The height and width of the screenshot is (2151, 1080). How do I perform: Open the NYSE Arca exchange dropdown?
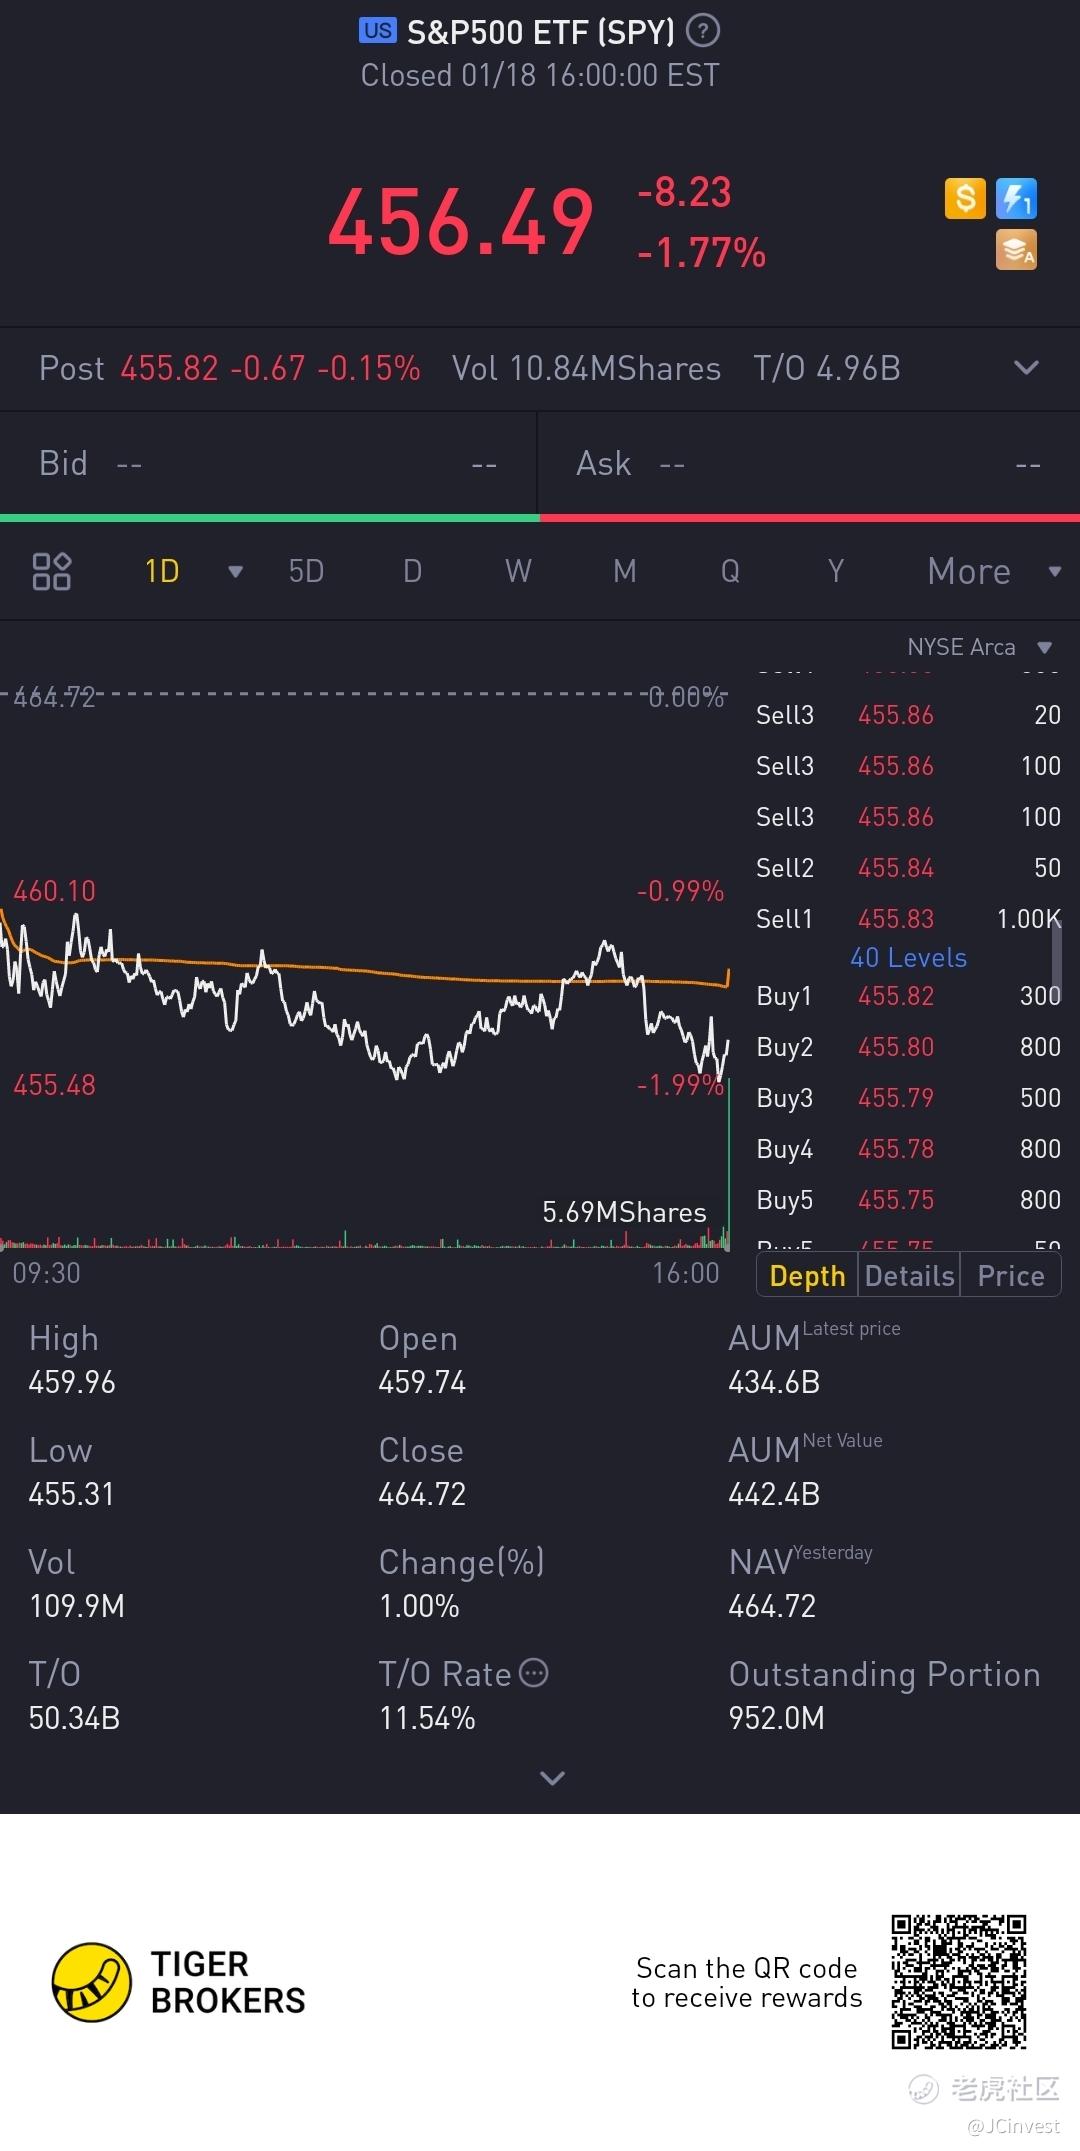click(980, 647)
